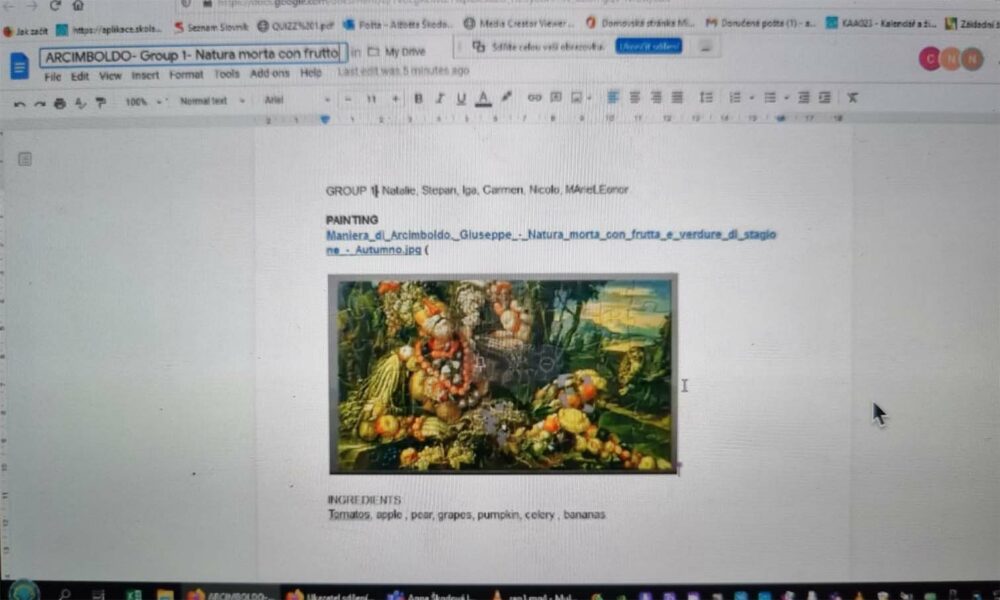Image resolution: width=1000 pixels, height=600 pixels.
Task: Set right text alignment
Action: (656, 97)
